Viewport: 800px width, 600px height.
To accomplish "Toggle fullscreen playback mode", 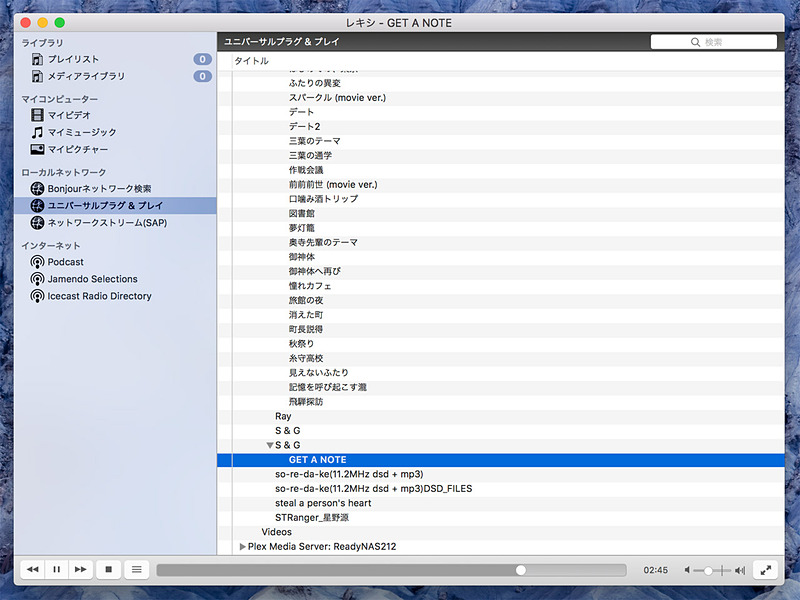I will click(766, 569).
